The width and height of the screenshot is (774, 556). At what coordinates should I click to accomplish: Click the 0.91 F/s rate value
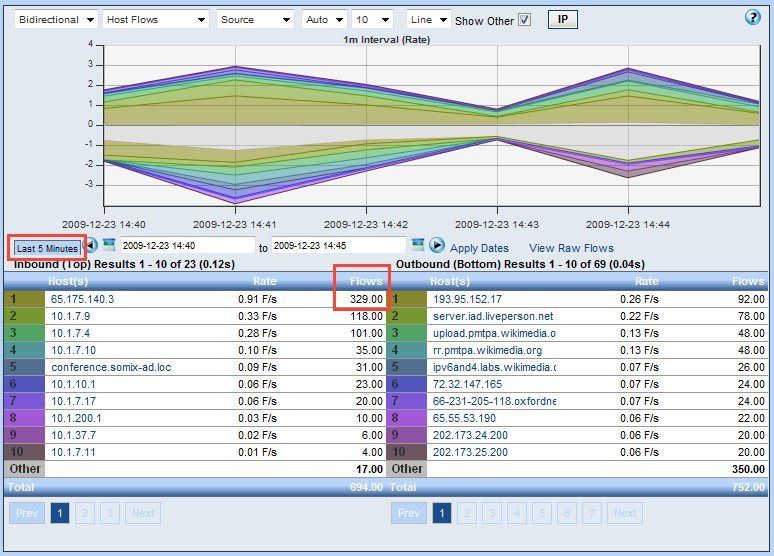[x=257, y=299]
